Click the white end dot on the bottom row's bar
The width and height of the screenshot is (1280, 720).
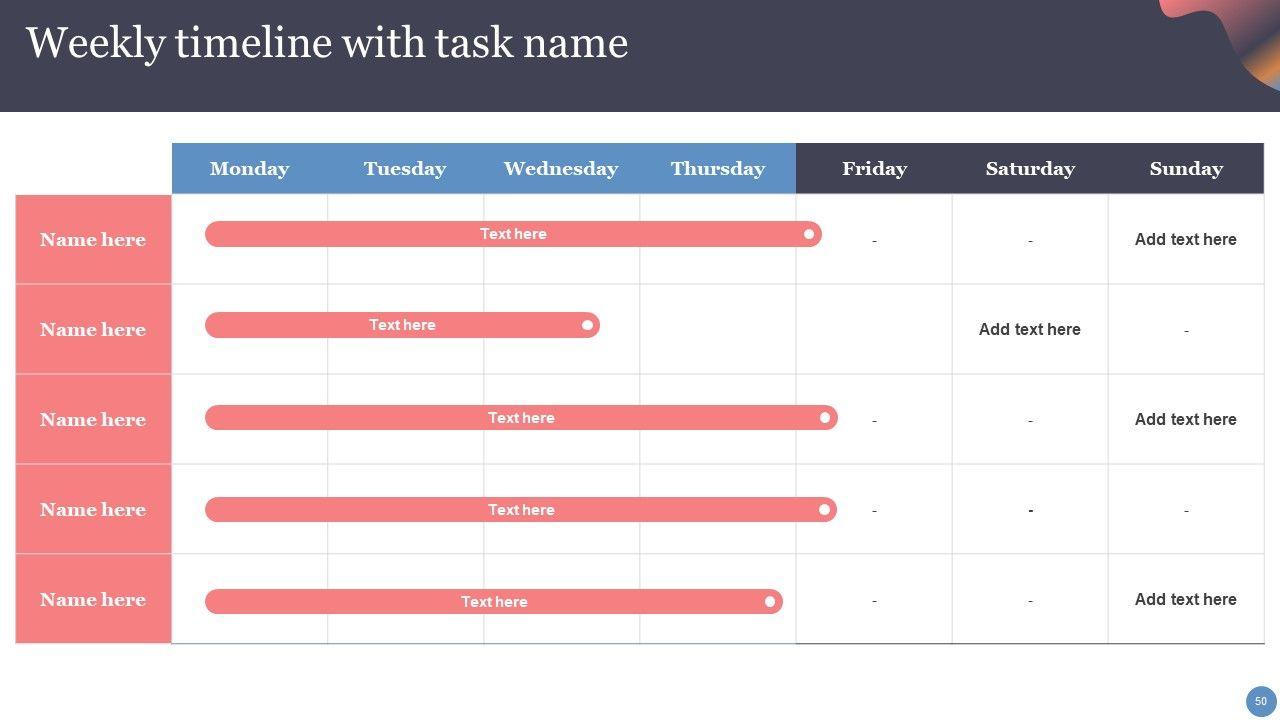[770, 602]
